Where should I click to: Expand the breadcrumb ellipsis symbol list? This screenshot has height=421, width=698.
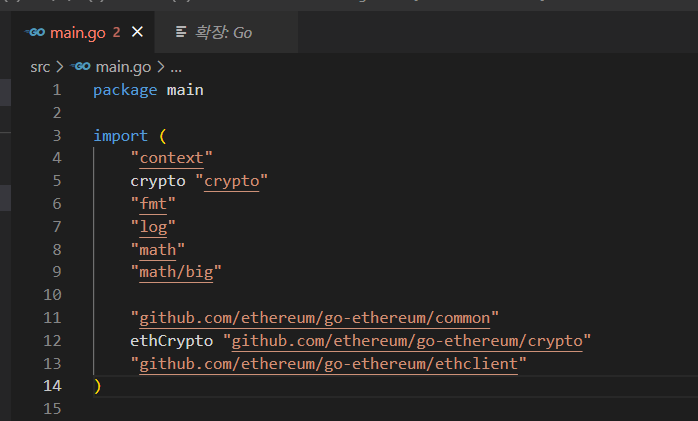tap(176, 67)
